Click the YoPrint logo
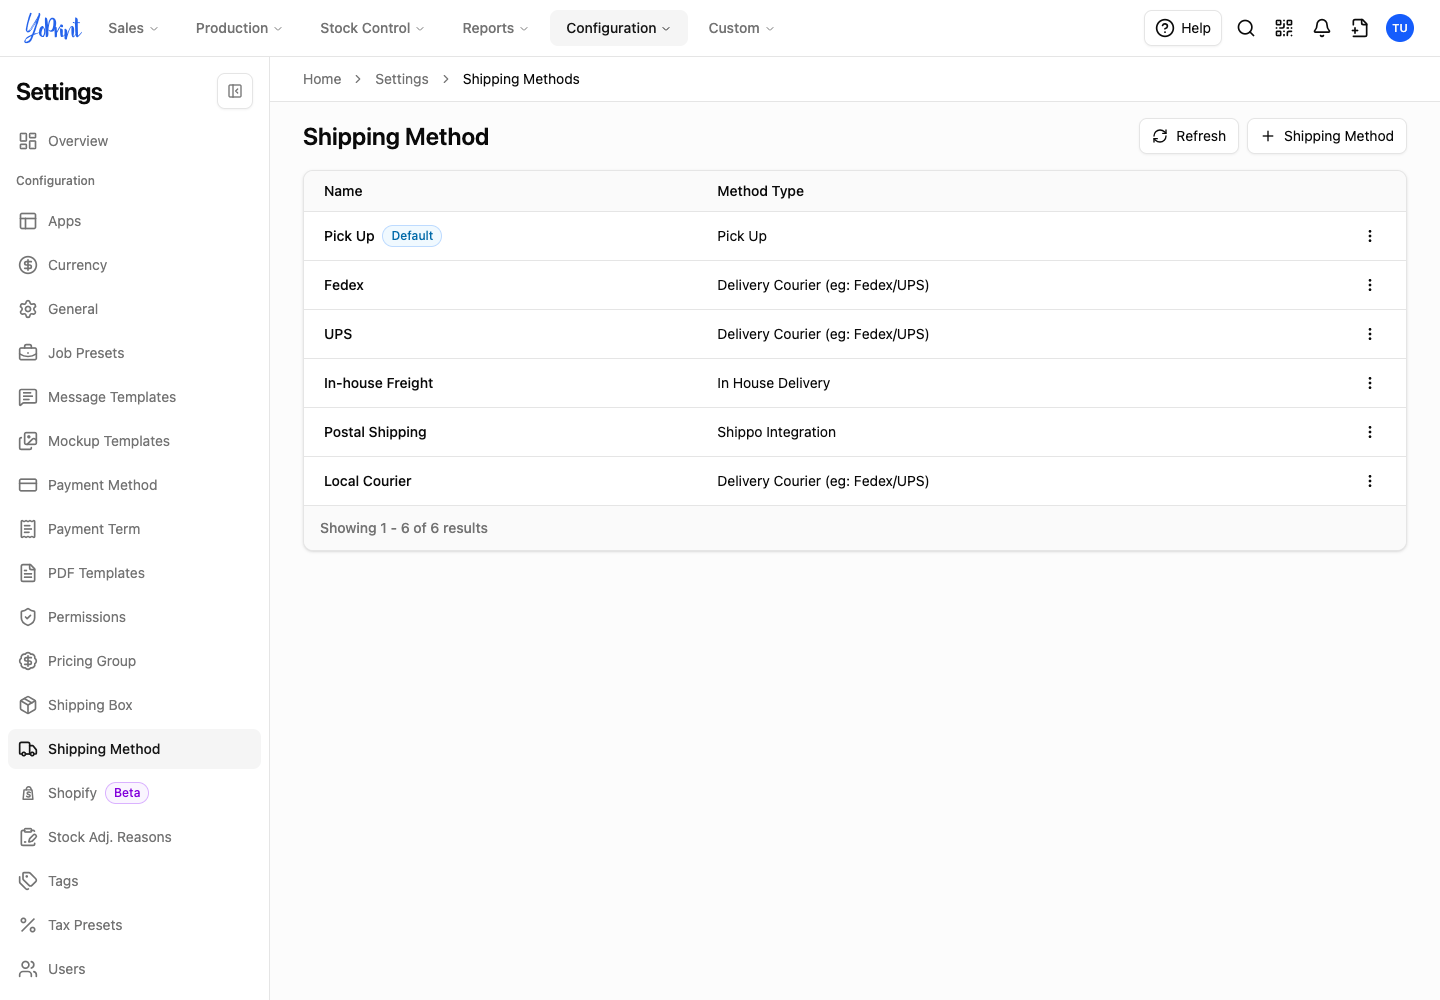The image size is (1440, 1000). click(53, 28)
